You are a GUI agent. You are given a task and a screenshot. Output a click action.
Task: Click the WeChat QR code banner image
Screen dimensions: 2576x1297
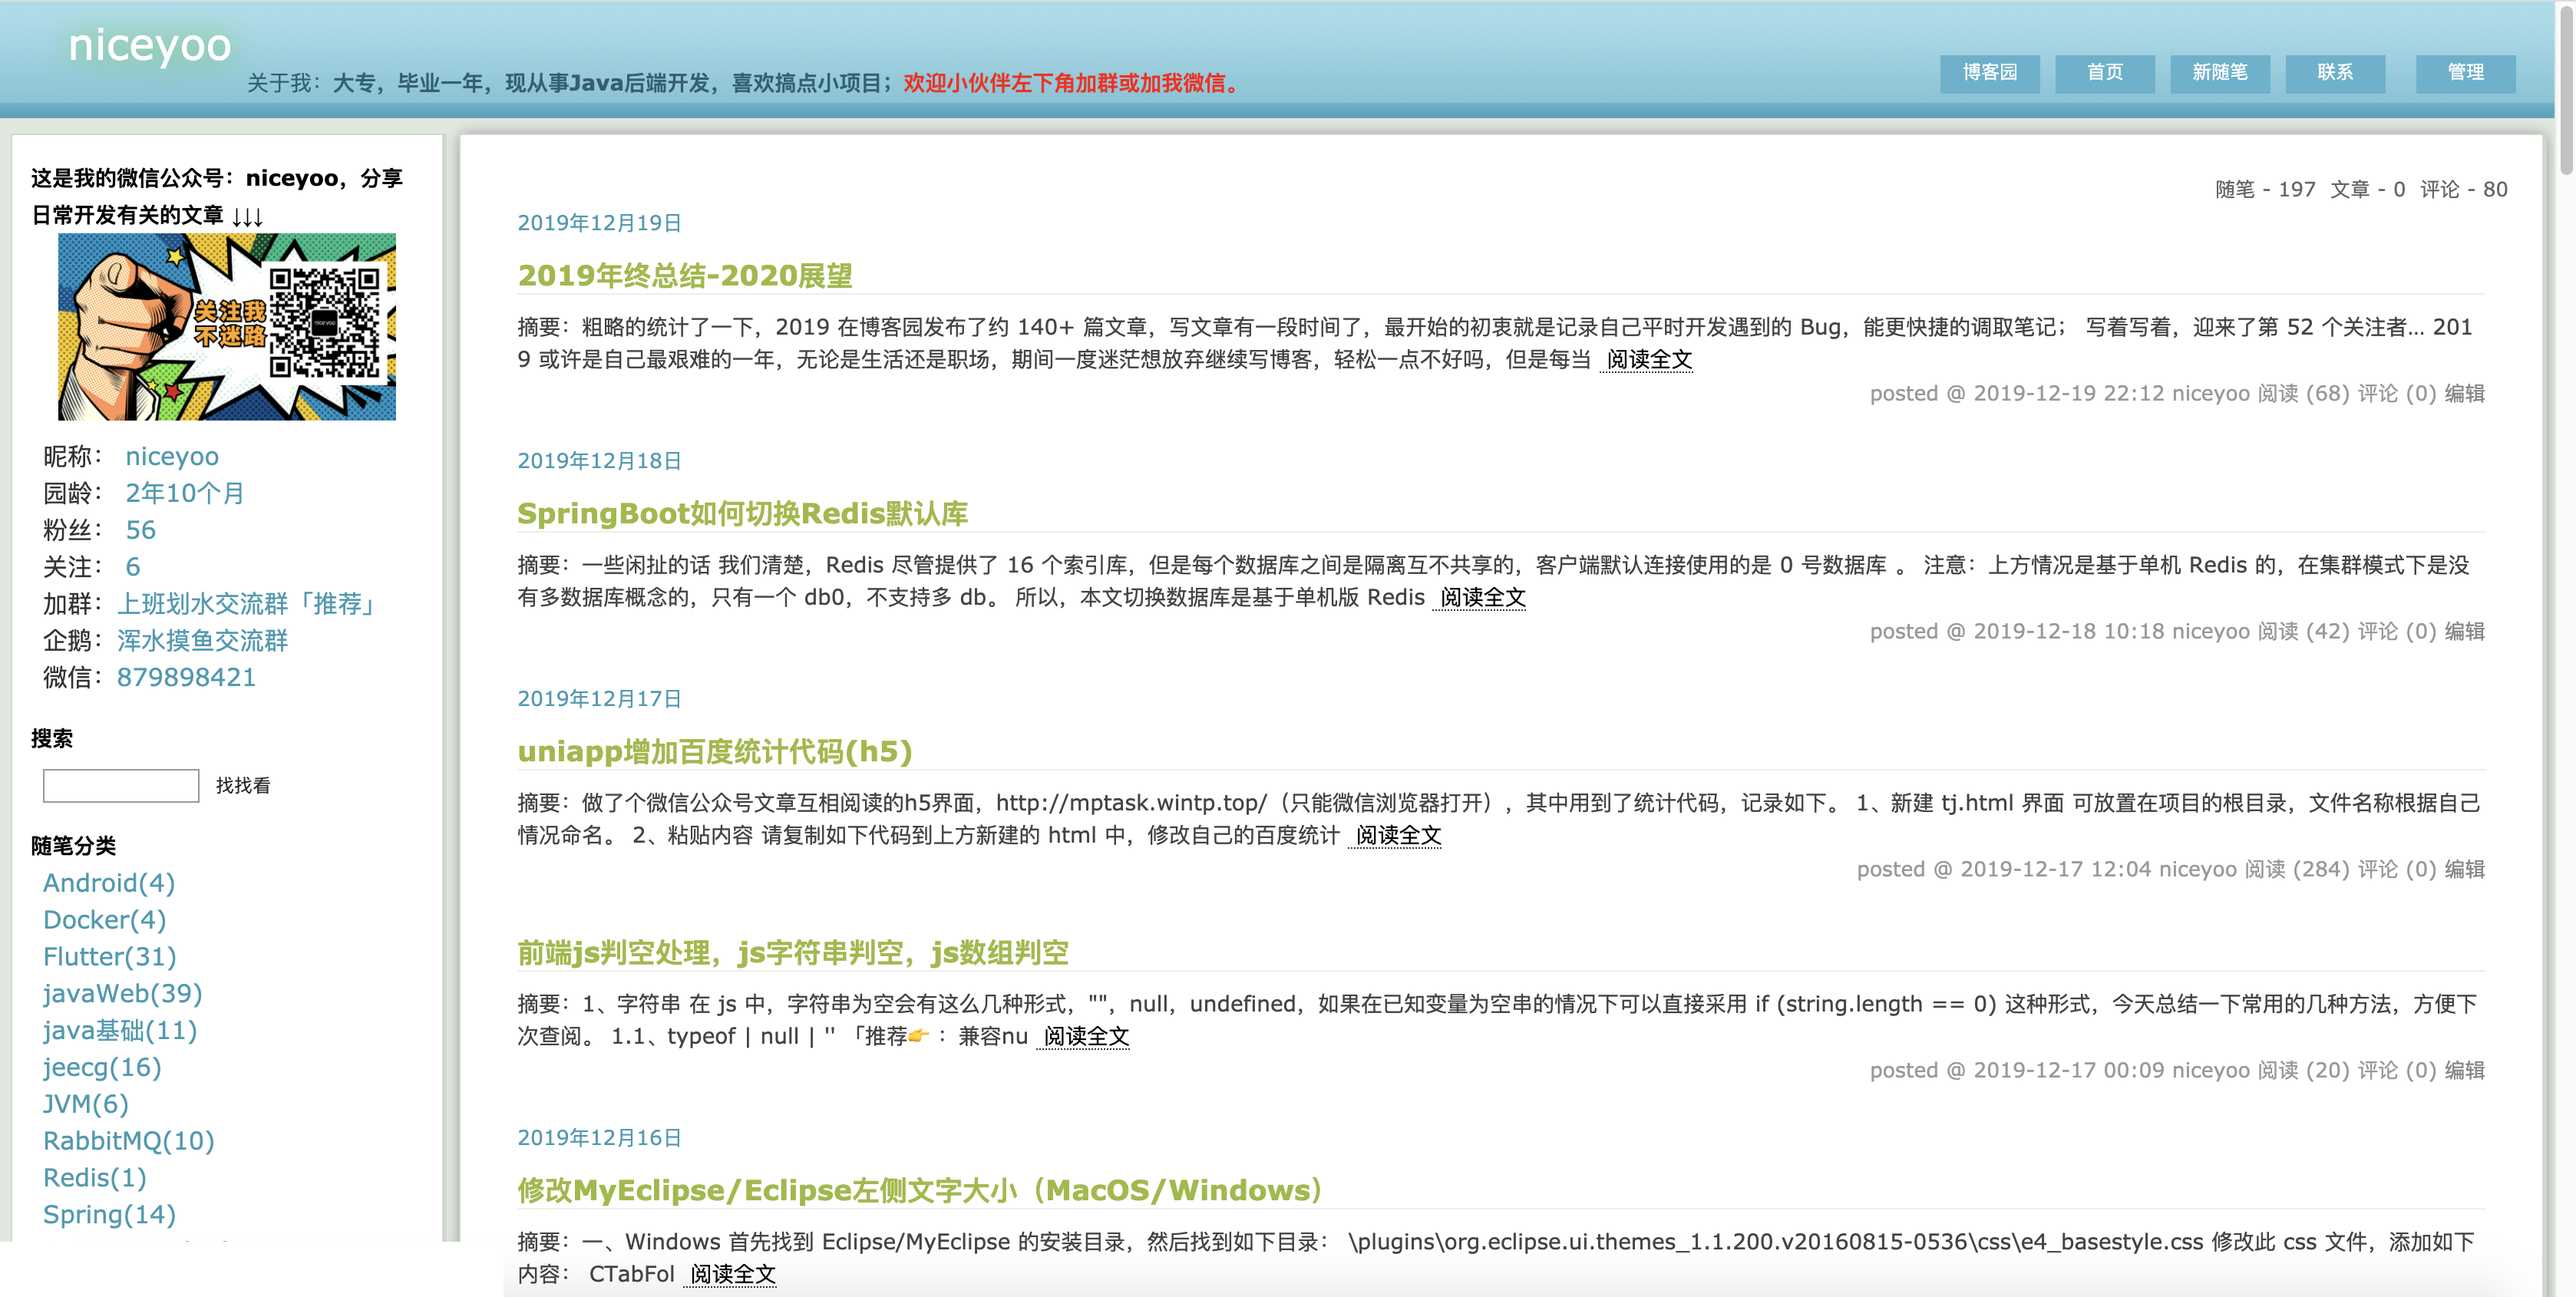[227, 327]
